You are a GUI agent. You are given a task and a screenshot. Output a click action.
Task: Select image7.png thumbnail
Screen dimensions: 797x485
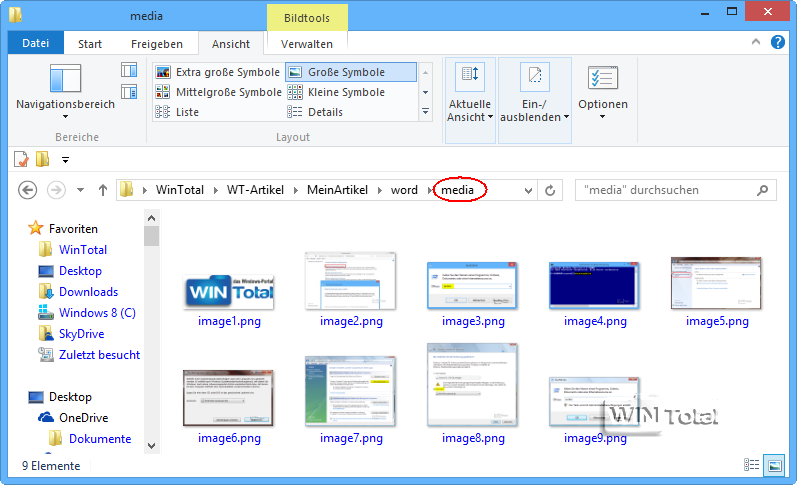[x=350, y=391]
